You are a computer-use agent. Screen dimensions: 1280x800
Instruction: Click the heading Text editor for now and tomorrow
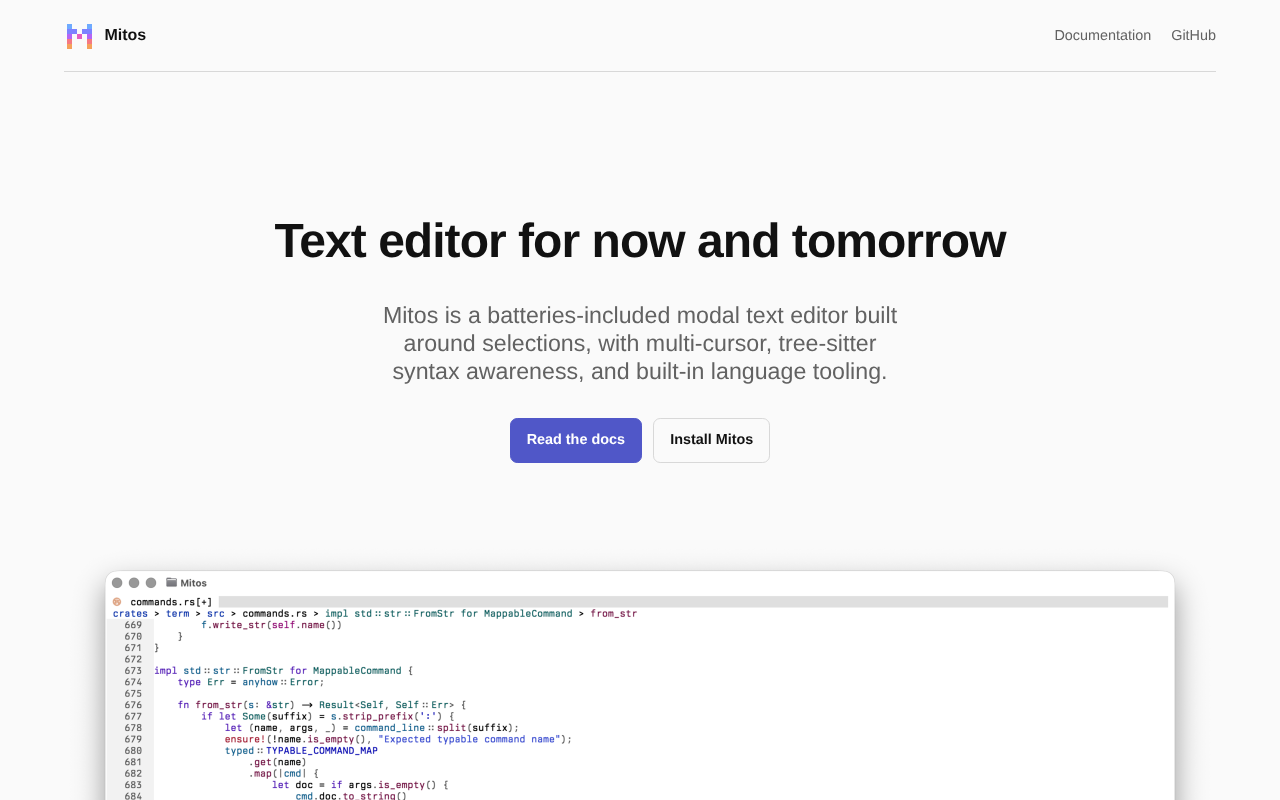tap(640, 241)
